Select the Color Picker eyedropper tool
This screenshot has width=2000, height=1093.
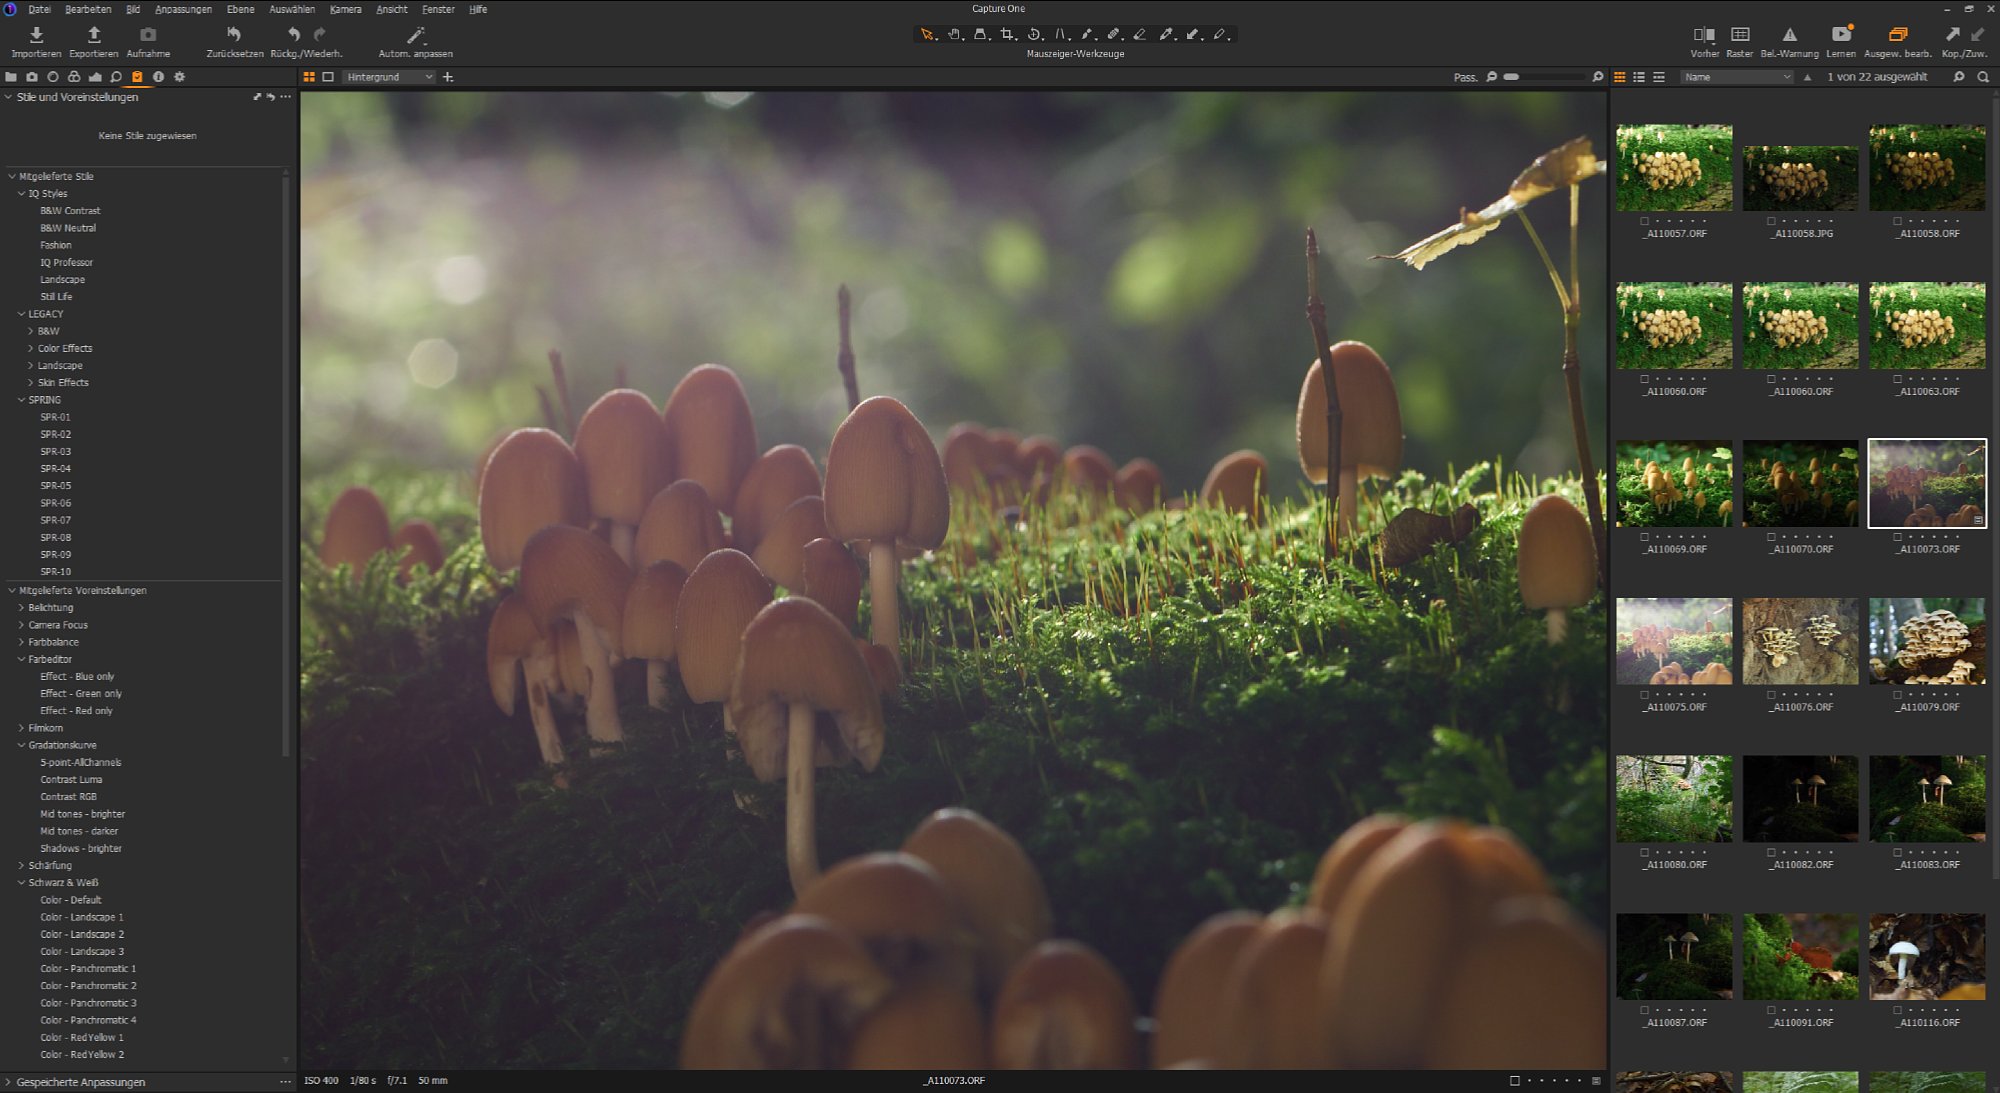pos(1166,34)
